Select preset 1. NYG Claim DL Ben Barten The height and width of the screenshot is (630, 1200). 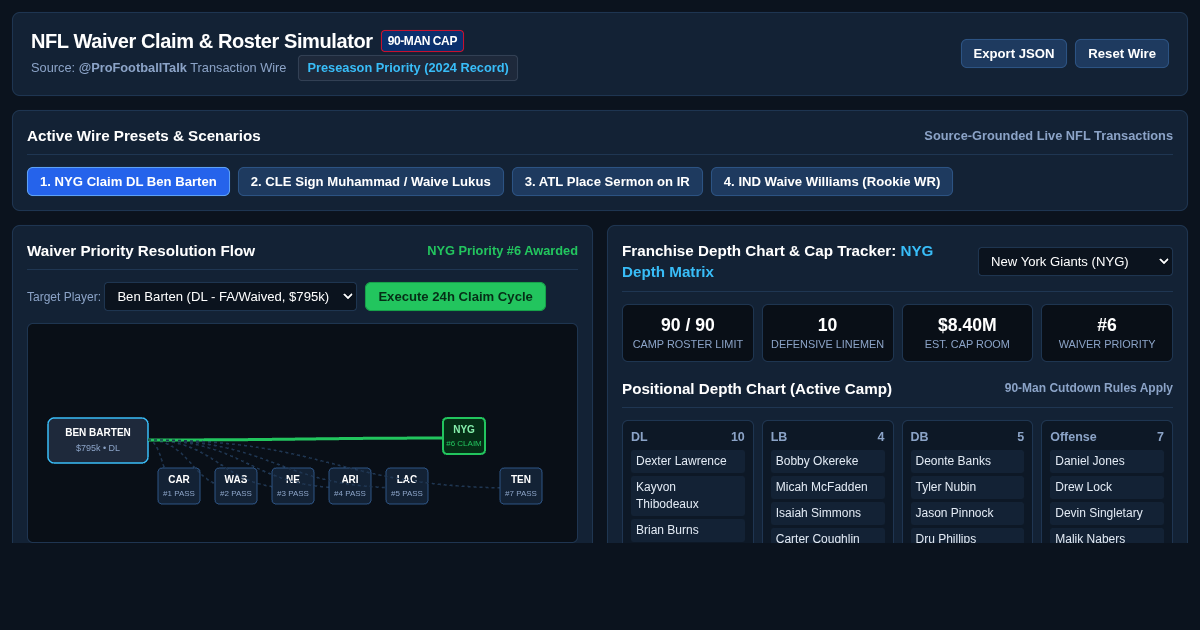pyautogui.click(x=128, y=182)
